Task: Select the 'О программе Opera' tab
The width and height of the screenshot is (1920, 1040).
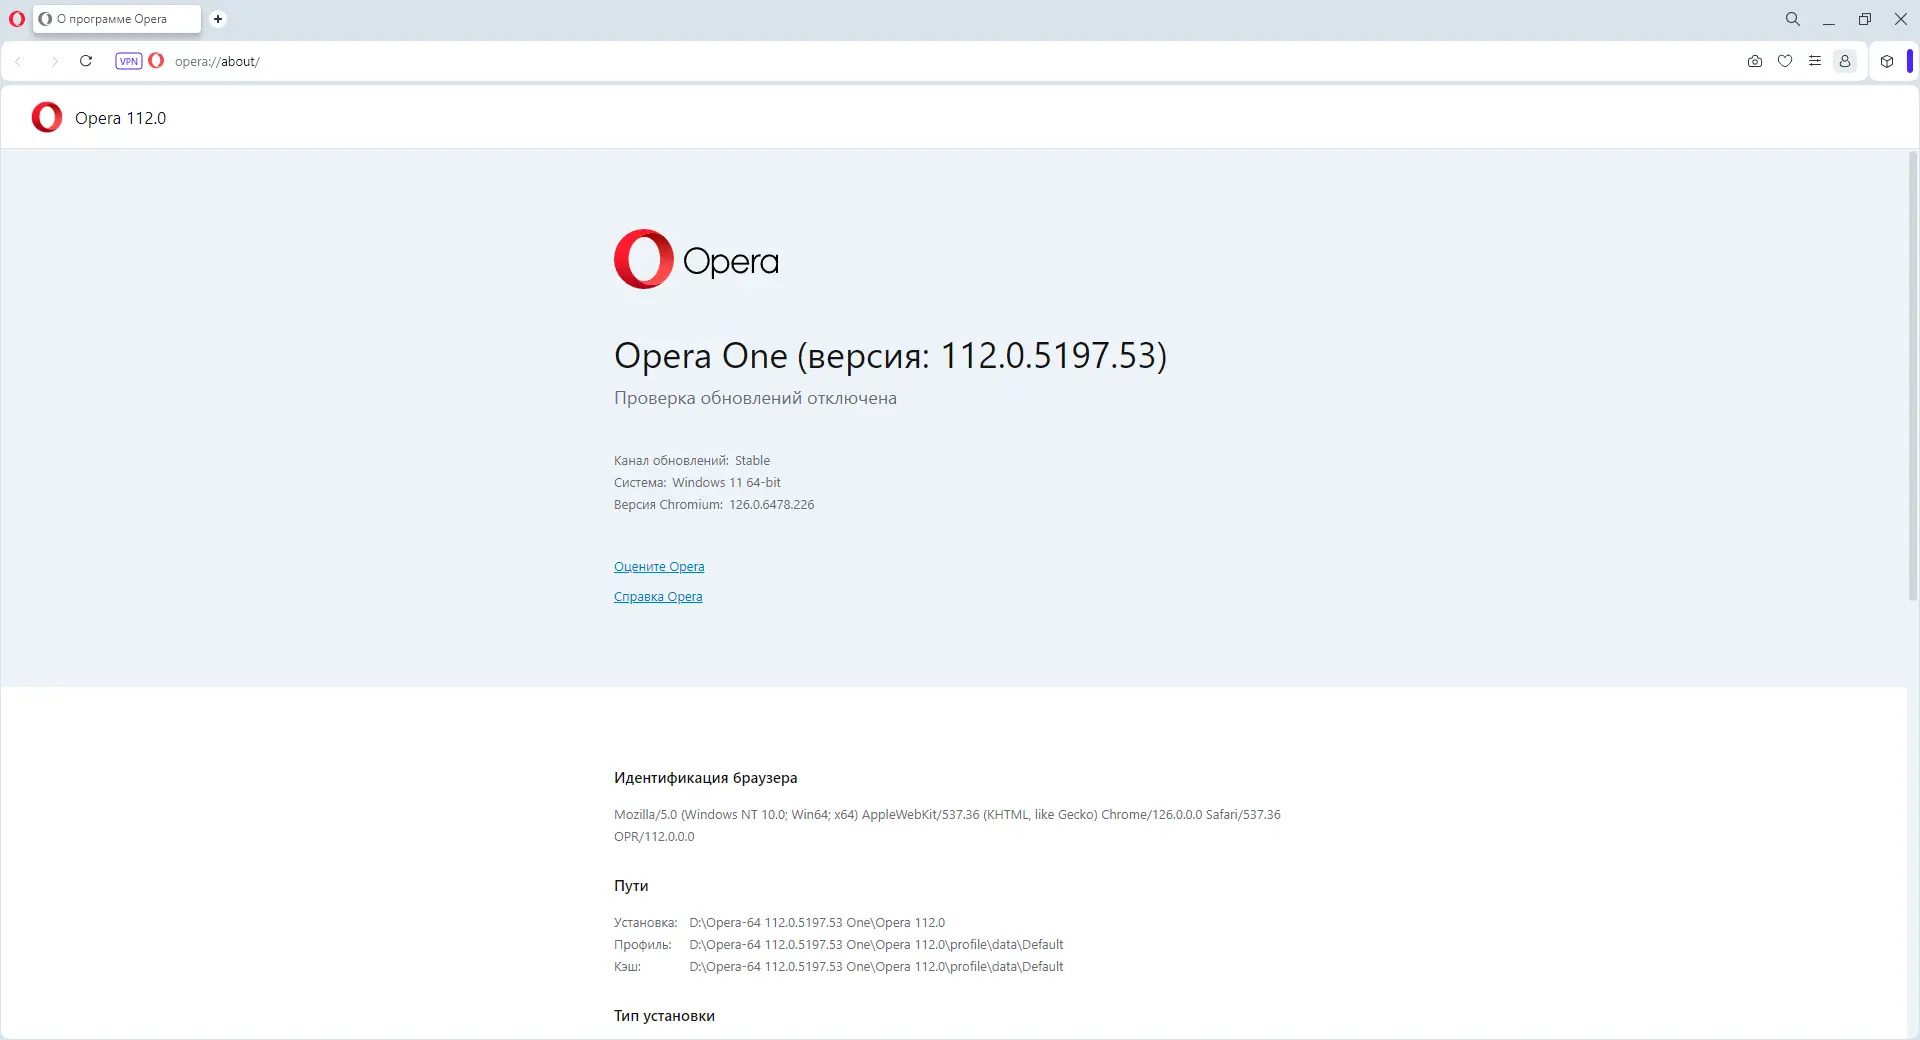Action: coord(116,19)
